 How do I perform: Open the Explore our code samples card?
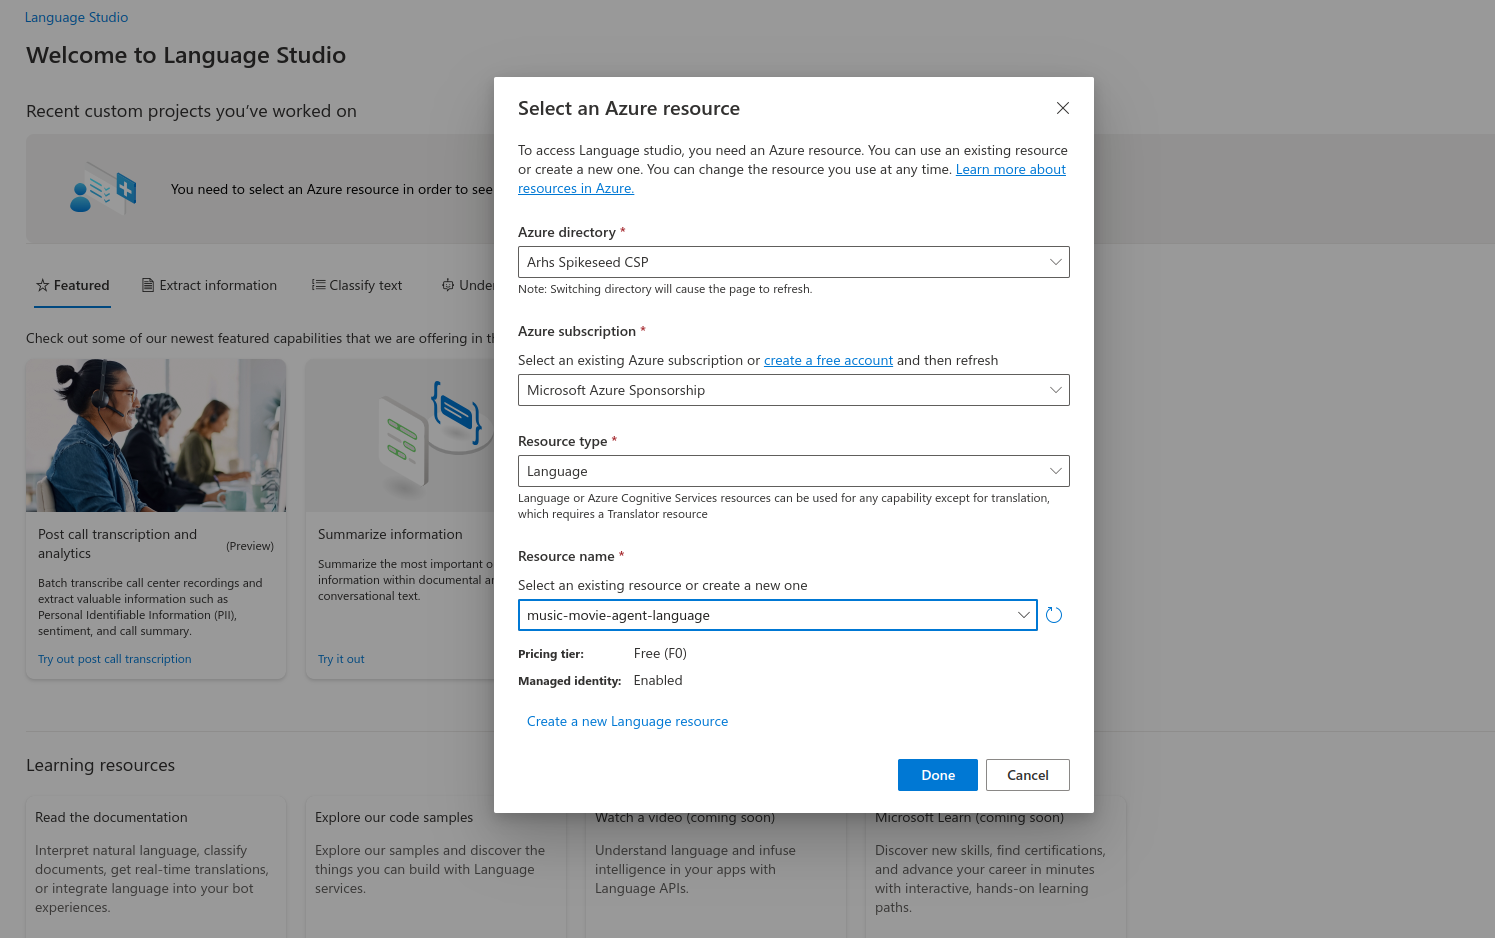pyautogui.click(x=436, y=866)
